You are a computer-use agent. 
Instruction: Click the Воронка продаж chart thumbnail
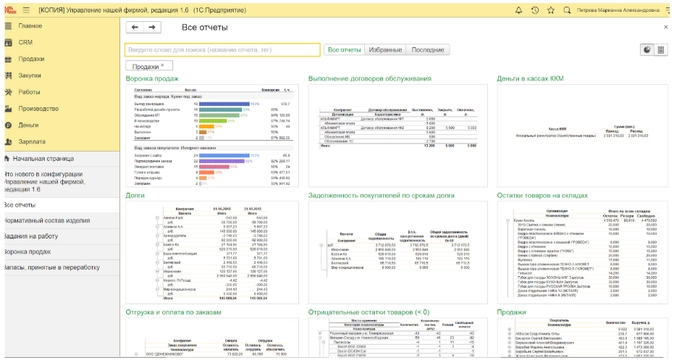pyautogui.click(x=212, y=135)
